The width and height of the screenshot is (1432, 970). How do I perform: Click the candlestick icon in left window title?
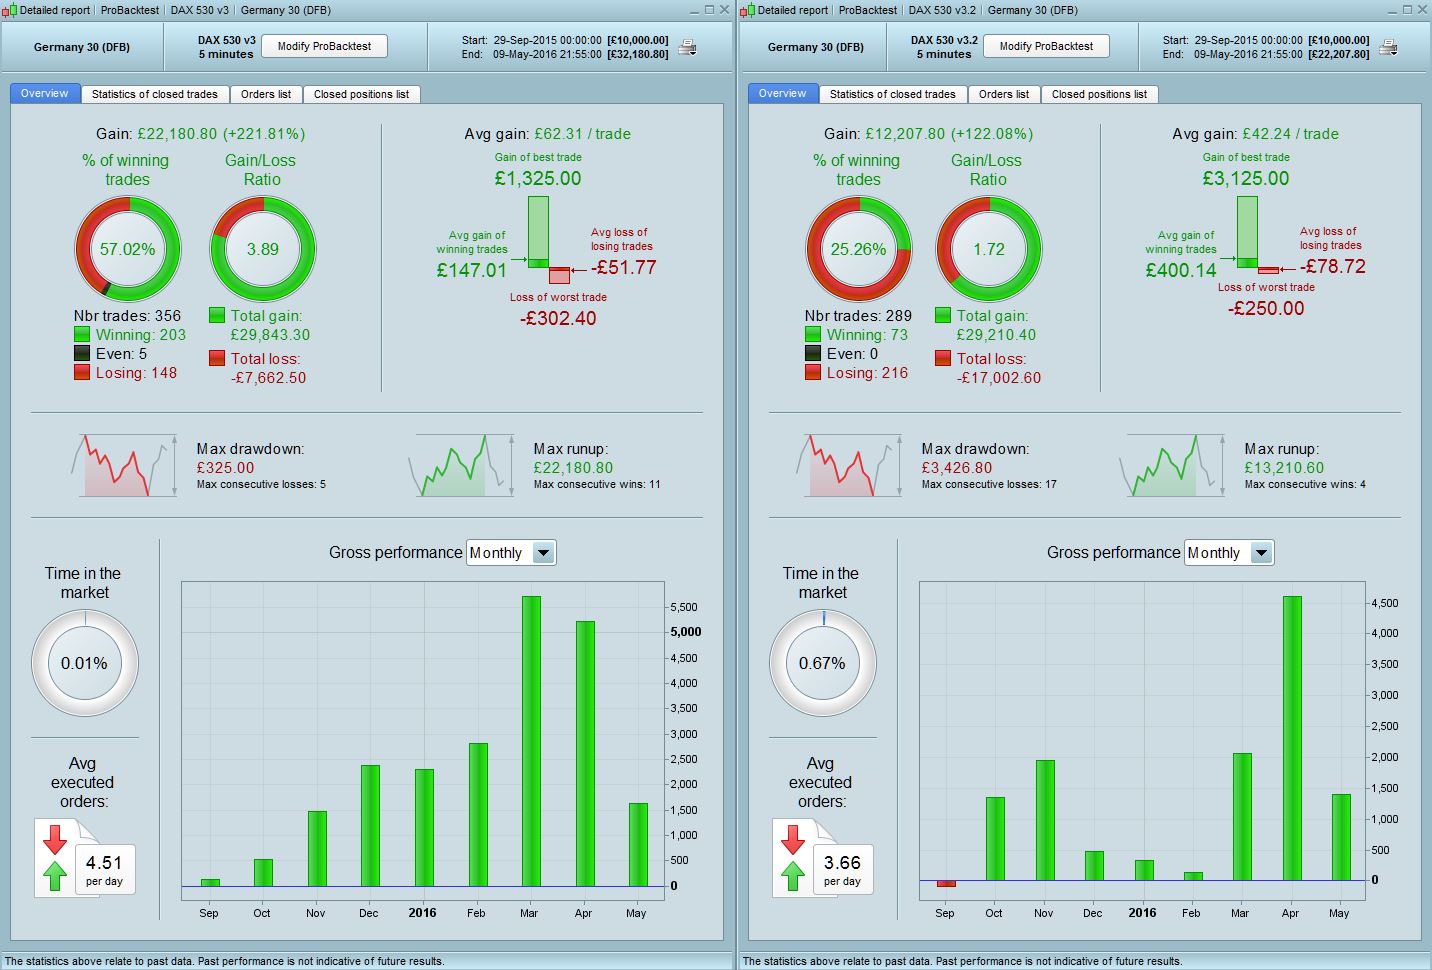click(x=9, y=10)
